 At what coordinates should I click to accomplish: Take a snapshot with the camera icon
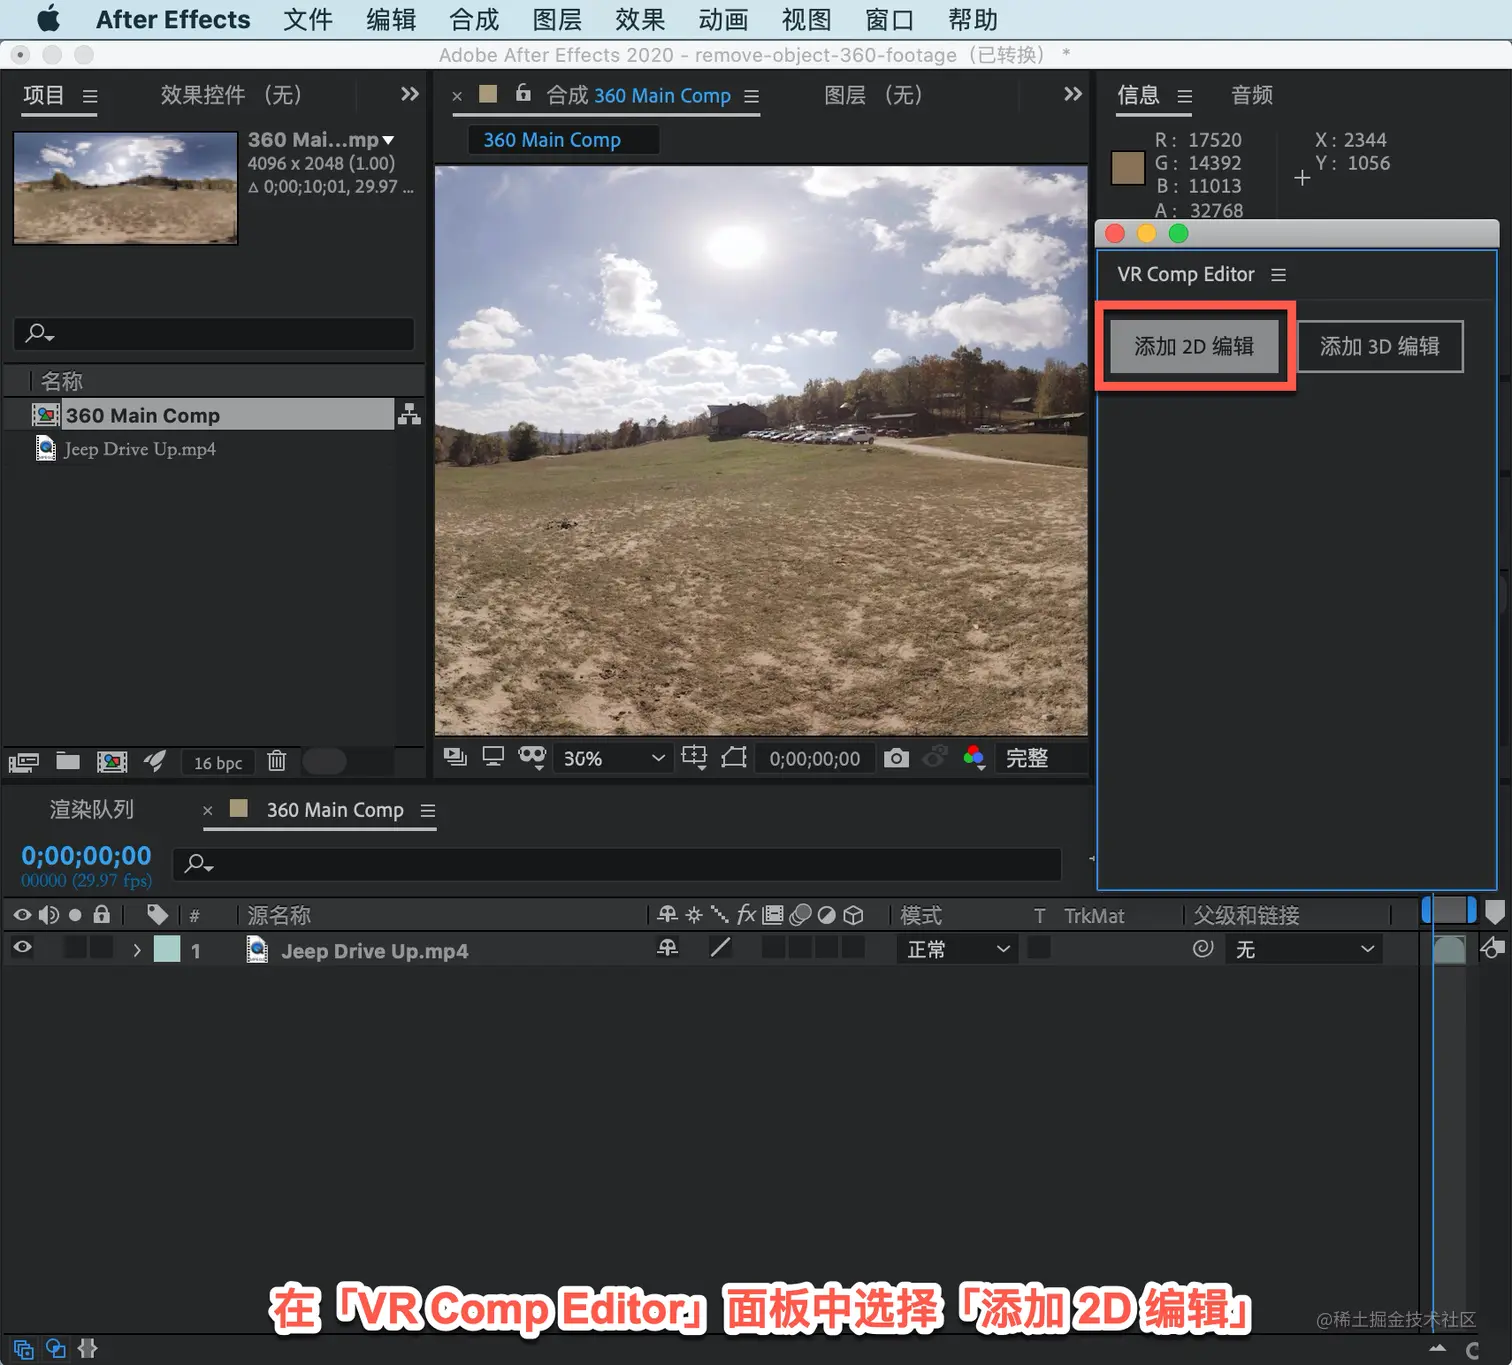pos(897,758)
